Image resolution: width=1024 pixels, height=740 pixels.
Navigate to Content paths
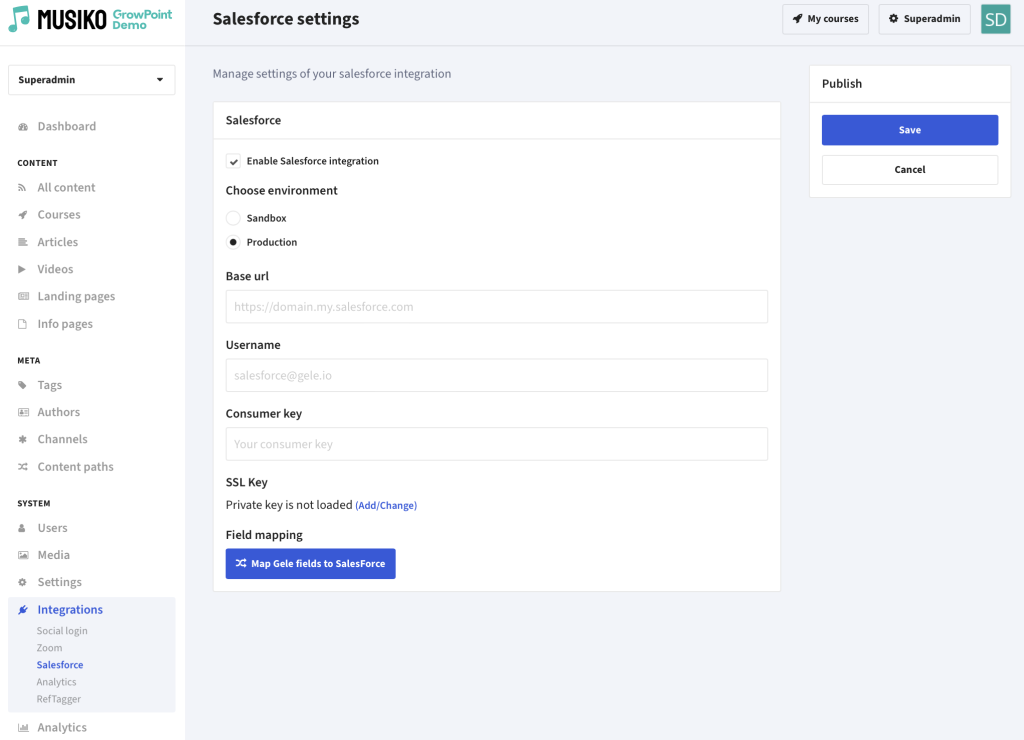(x=76, y=467)
